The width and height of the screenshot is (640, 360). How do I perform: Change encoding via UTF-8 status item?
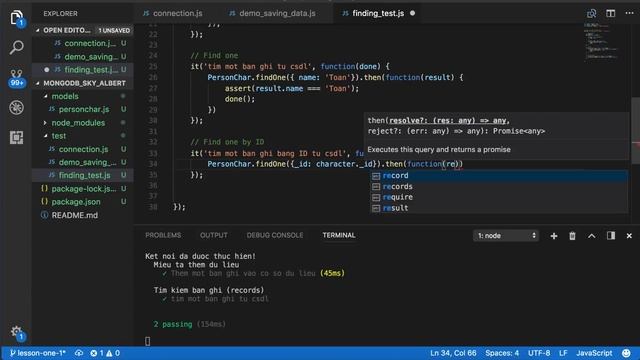pos(539,353)
